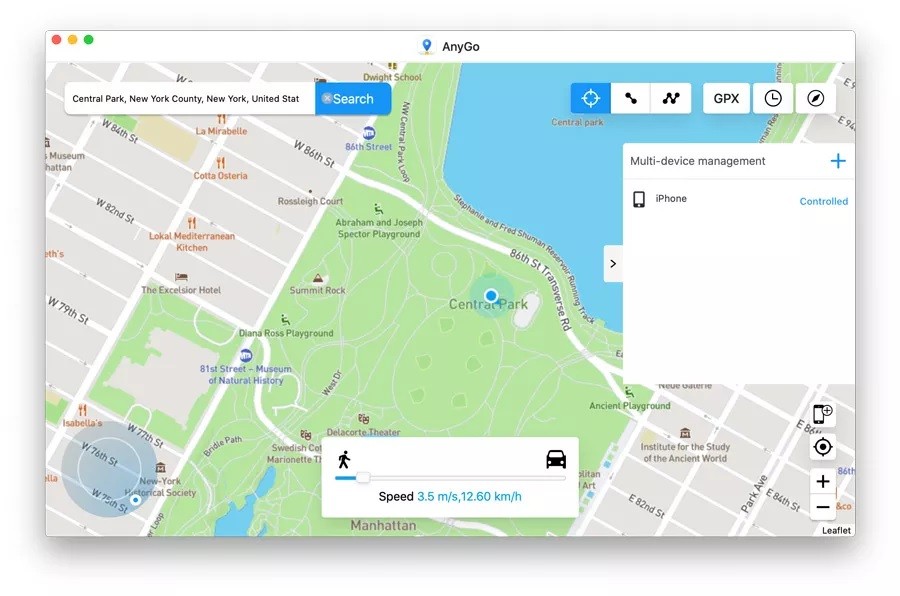
Task: Click the AnyGo title pin icon
Action: click(426, 47)
